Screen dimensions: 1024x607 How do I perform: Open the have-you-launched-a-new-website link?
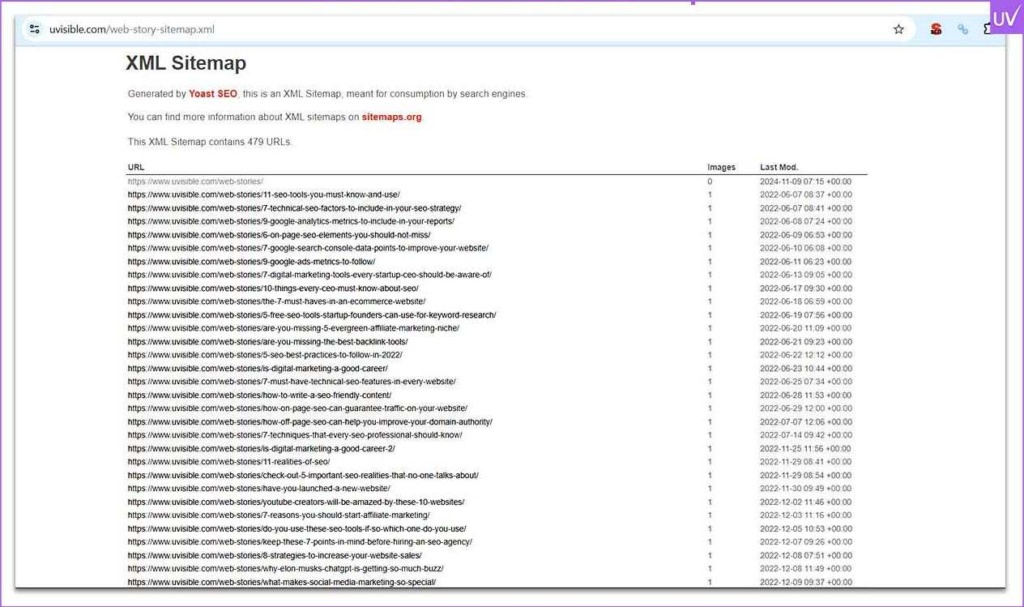point(258,488)
